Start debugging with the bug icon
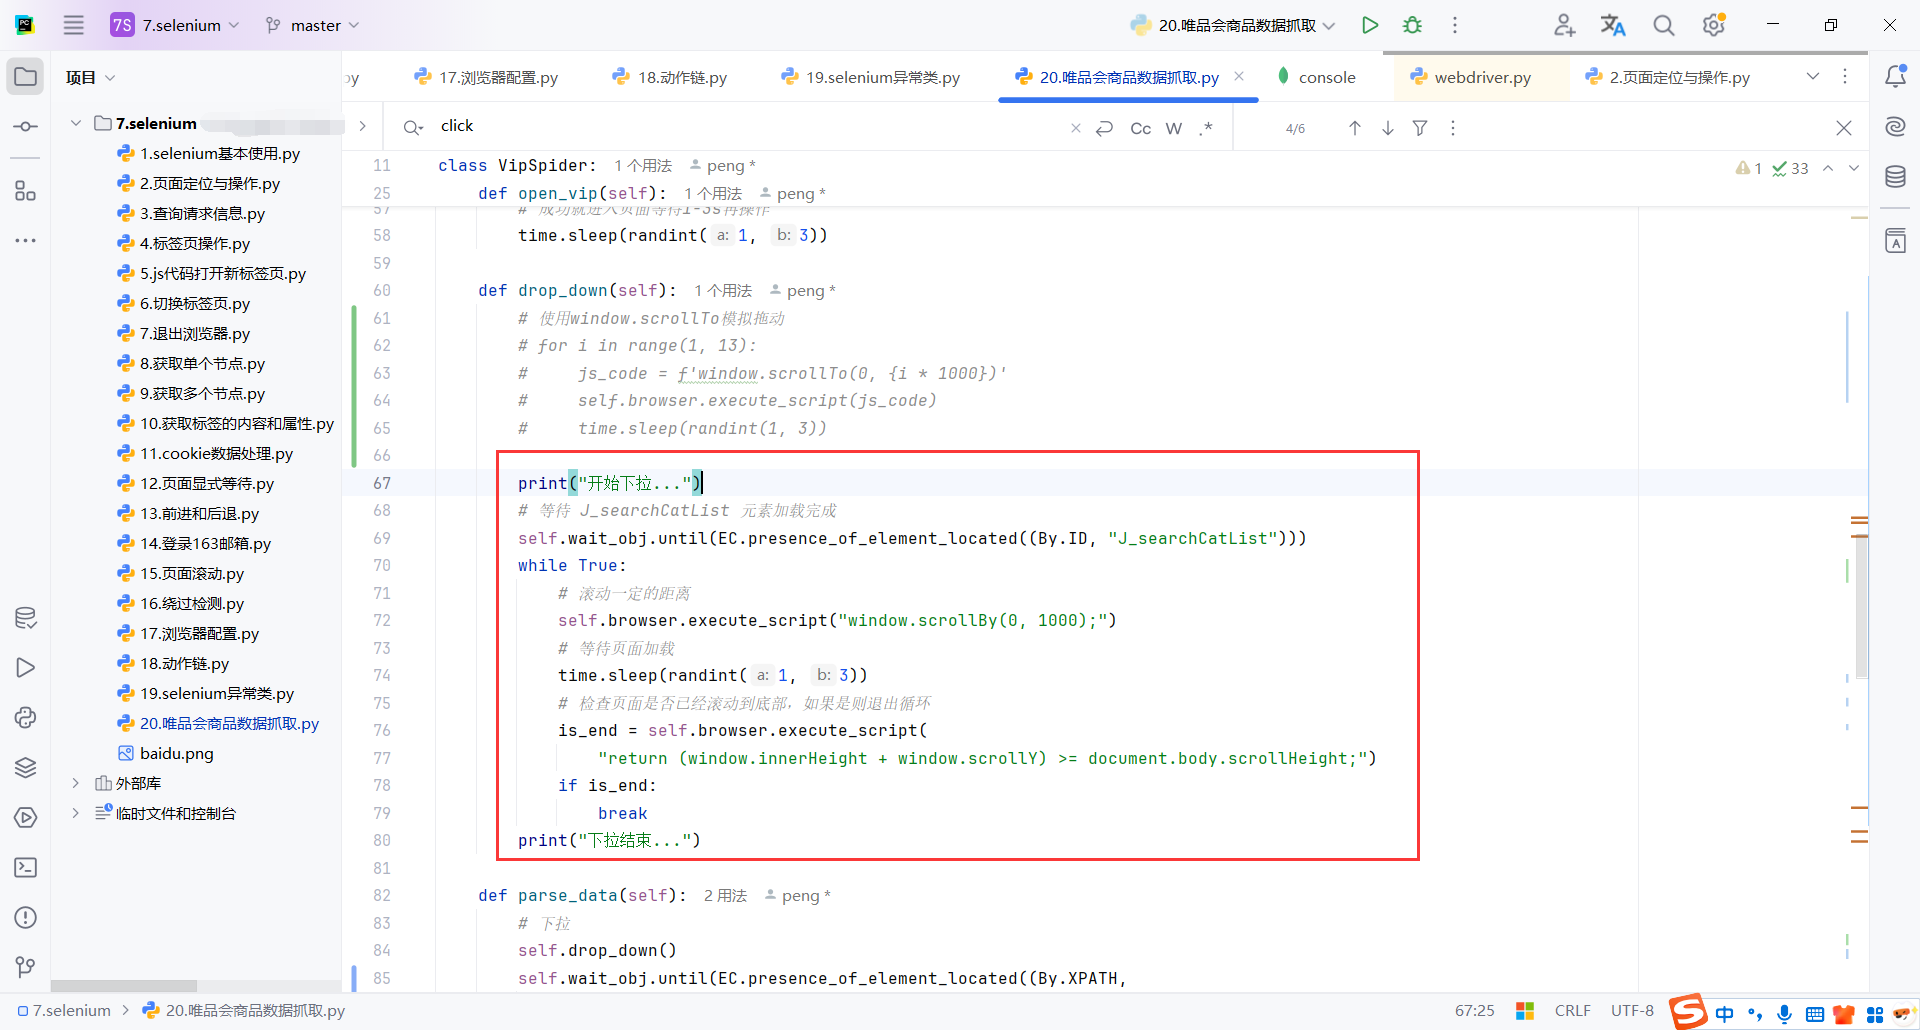Image resolution: width=1920 pixels, height=1030 pixels. pos(1412,25)
